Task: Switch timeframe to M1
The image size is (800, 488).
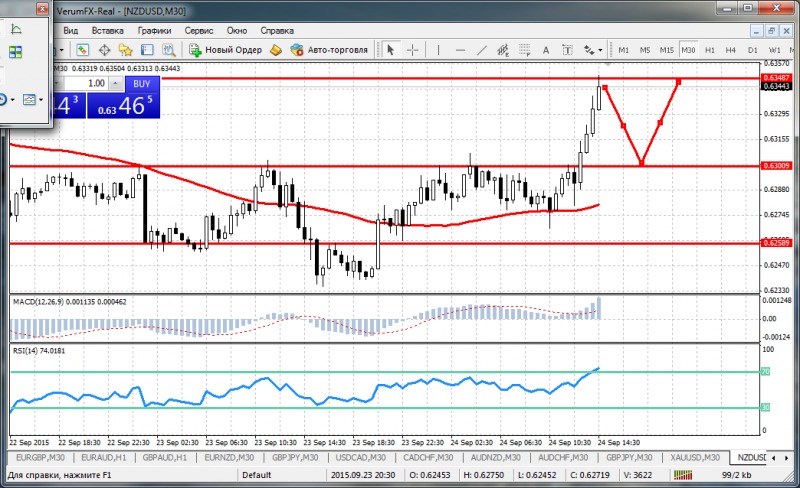Action: (x=623, y=50)
